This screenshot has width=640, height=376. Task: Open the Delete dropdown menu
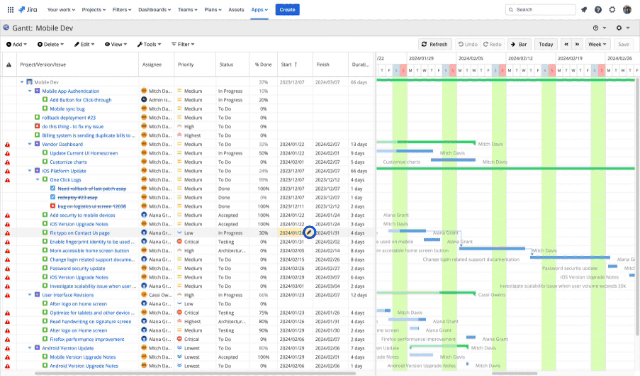(x=51, y=44)
